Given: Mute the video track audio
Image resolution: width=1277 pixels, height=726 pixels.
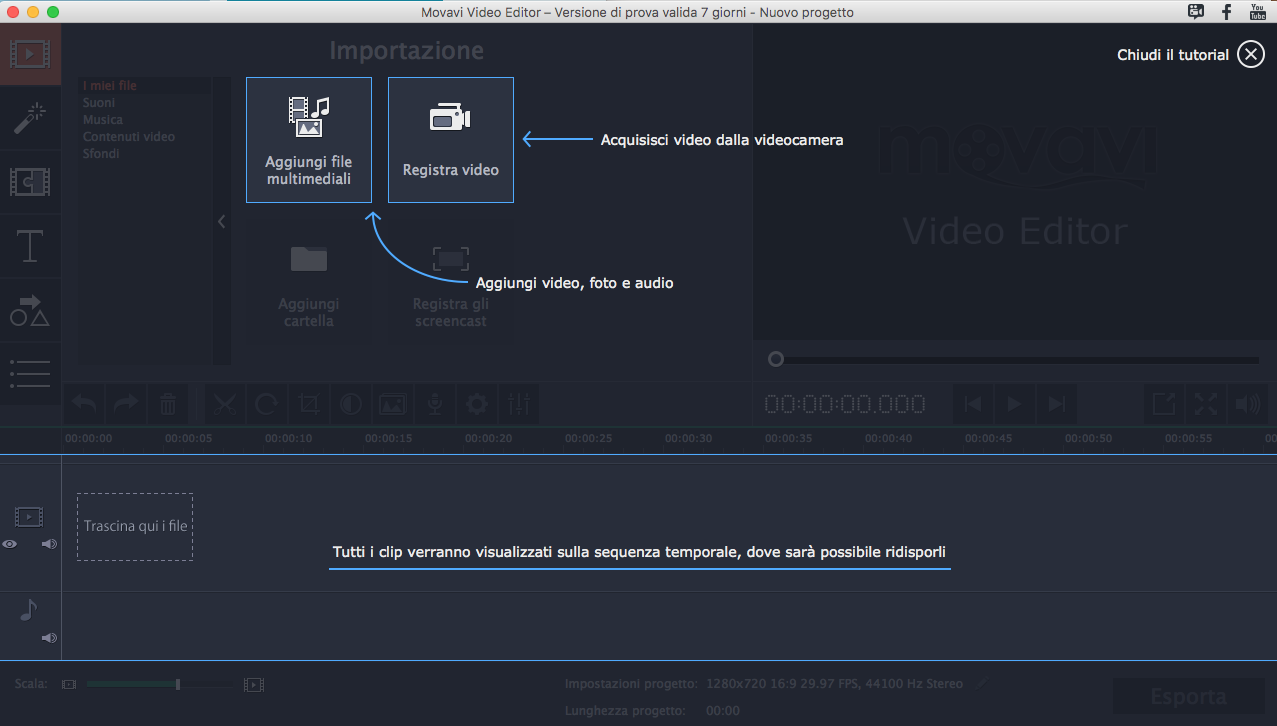Looking at the screenshot, I should click(49, 544).
